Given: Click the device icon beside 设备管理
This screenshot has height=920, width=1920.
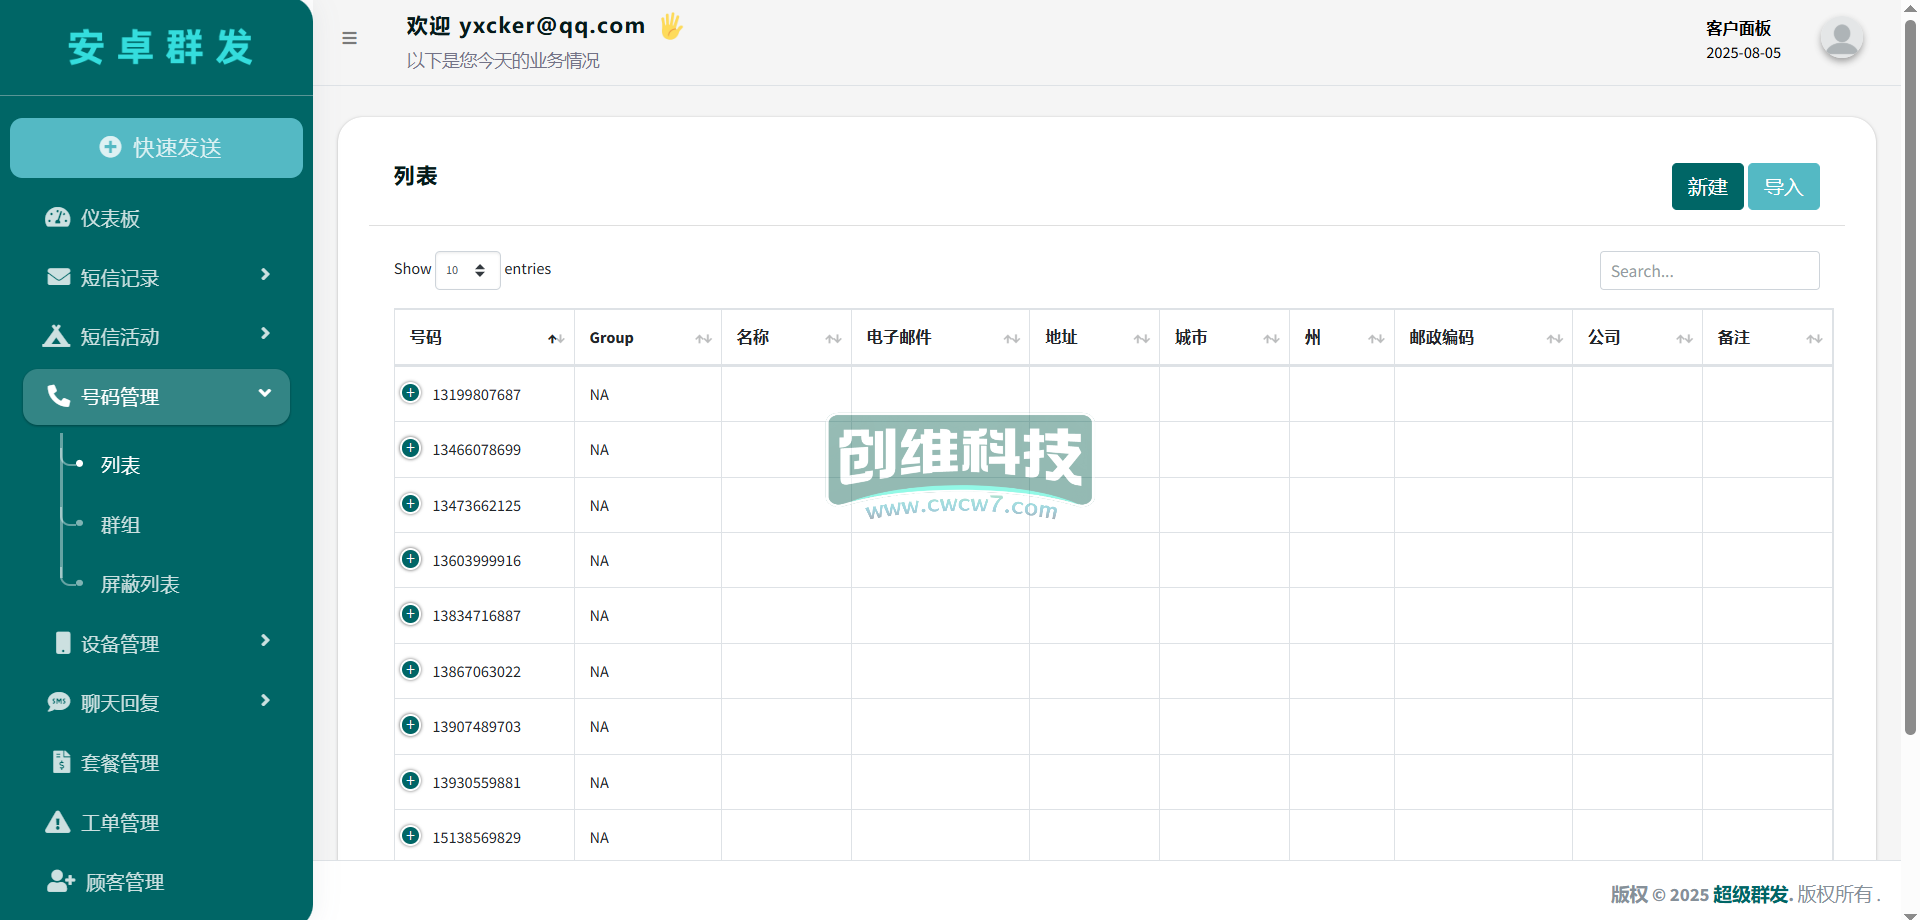Looking at the screenshot, I should [x=63, y=643].
